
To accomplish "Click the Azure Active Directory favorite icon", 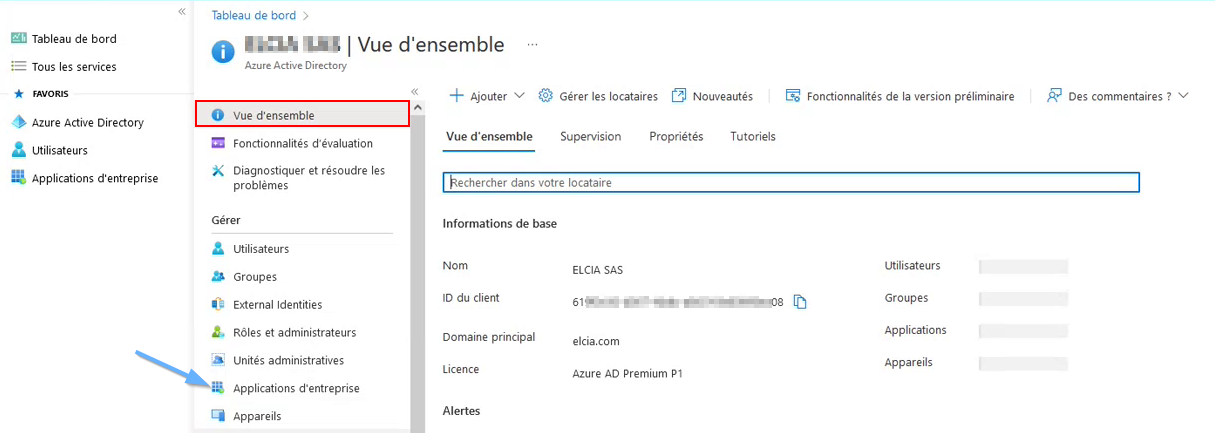I will coord(18,123).
